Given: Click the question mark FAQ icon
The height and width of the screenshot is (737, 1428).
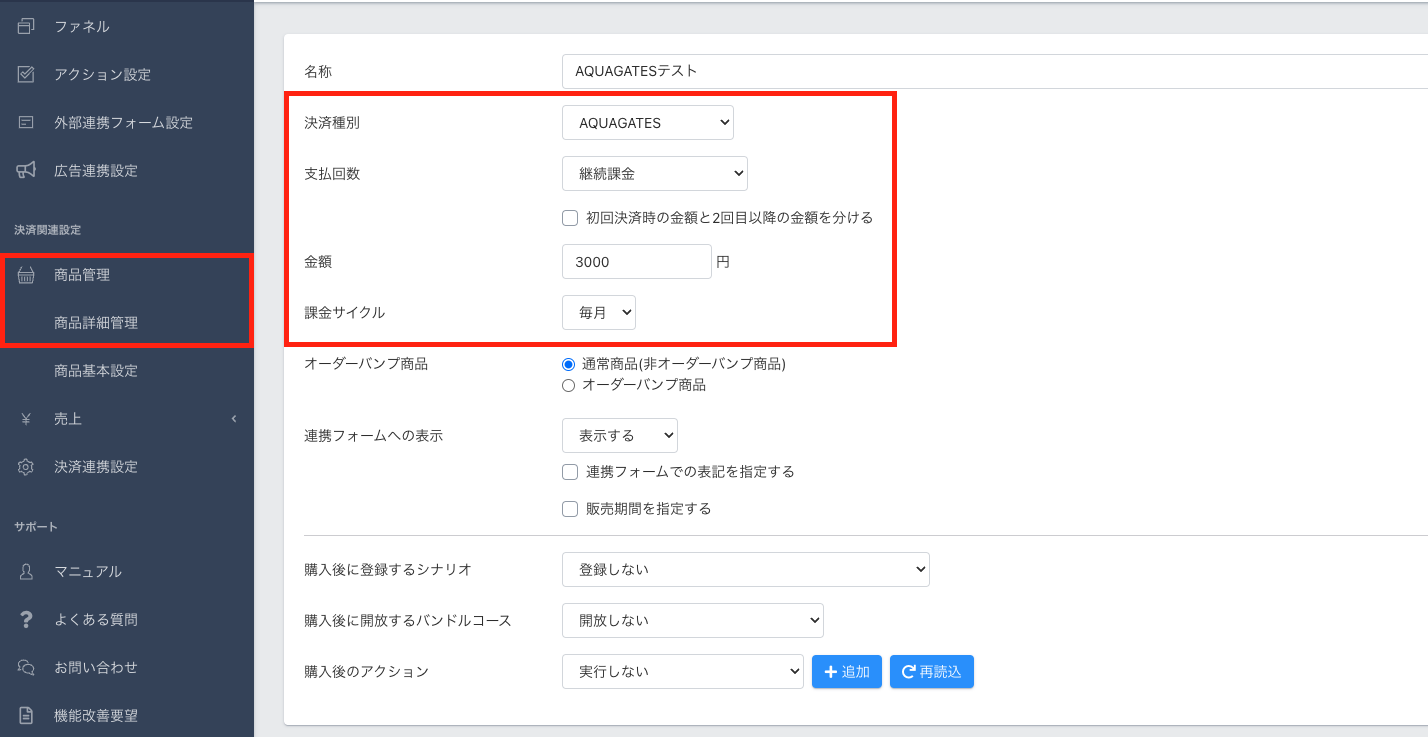Looking at the screenshot, I should click(26, 620).
